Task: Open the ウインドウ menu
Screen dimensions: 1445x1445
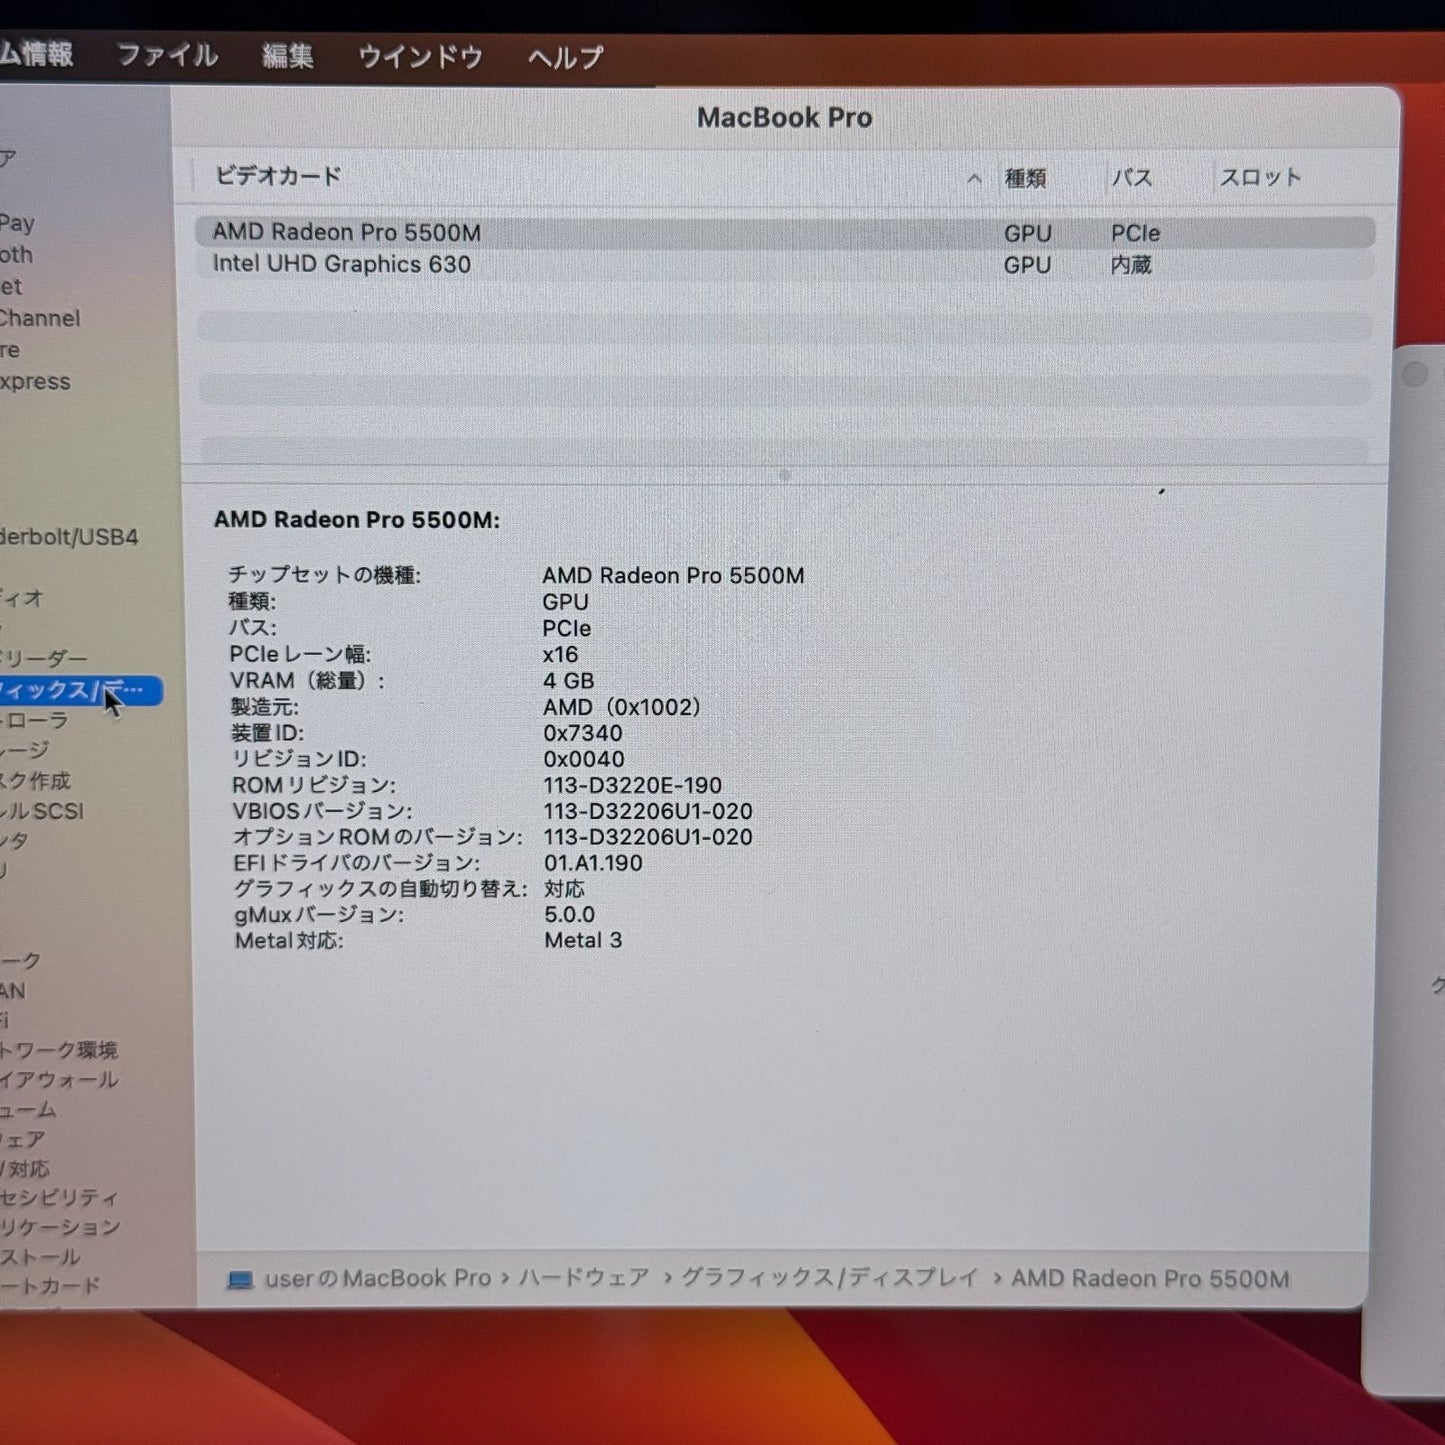Action: (420, 57)
